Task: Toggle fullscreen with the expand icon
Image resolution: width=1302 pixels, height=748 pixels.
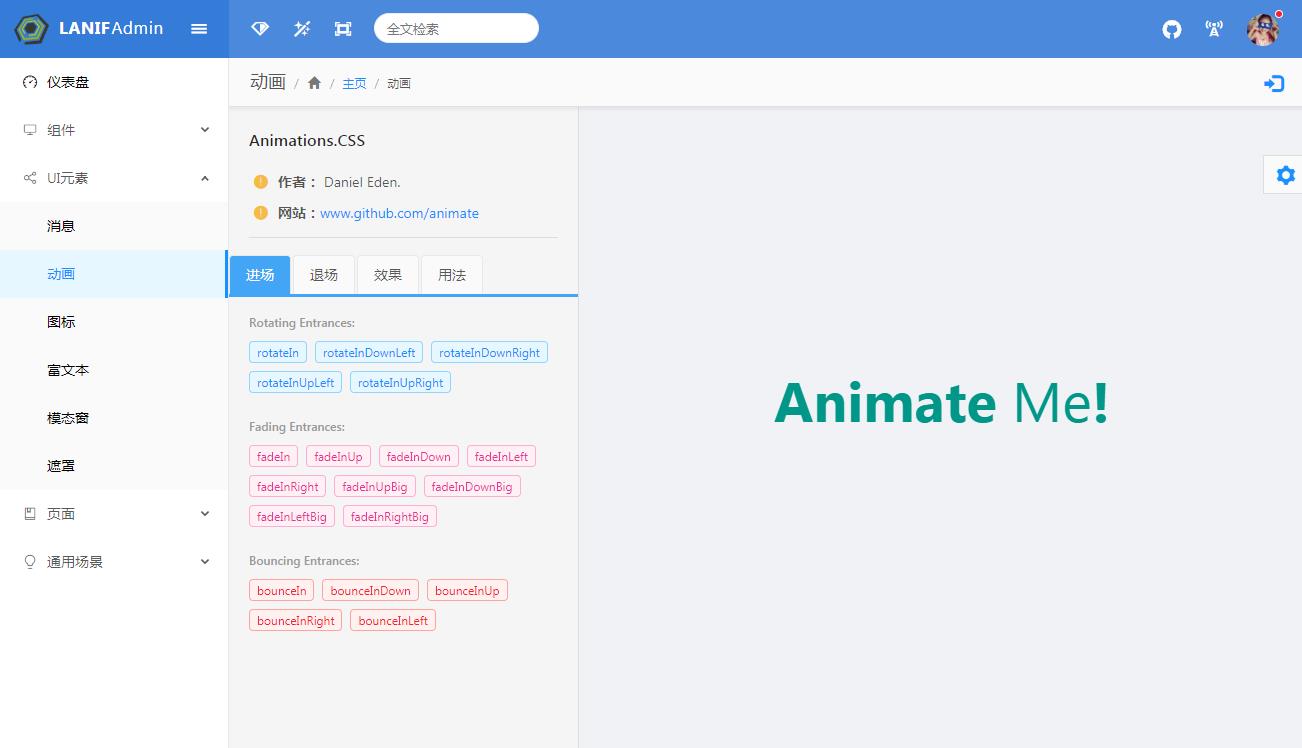Action: pos(343,29)
